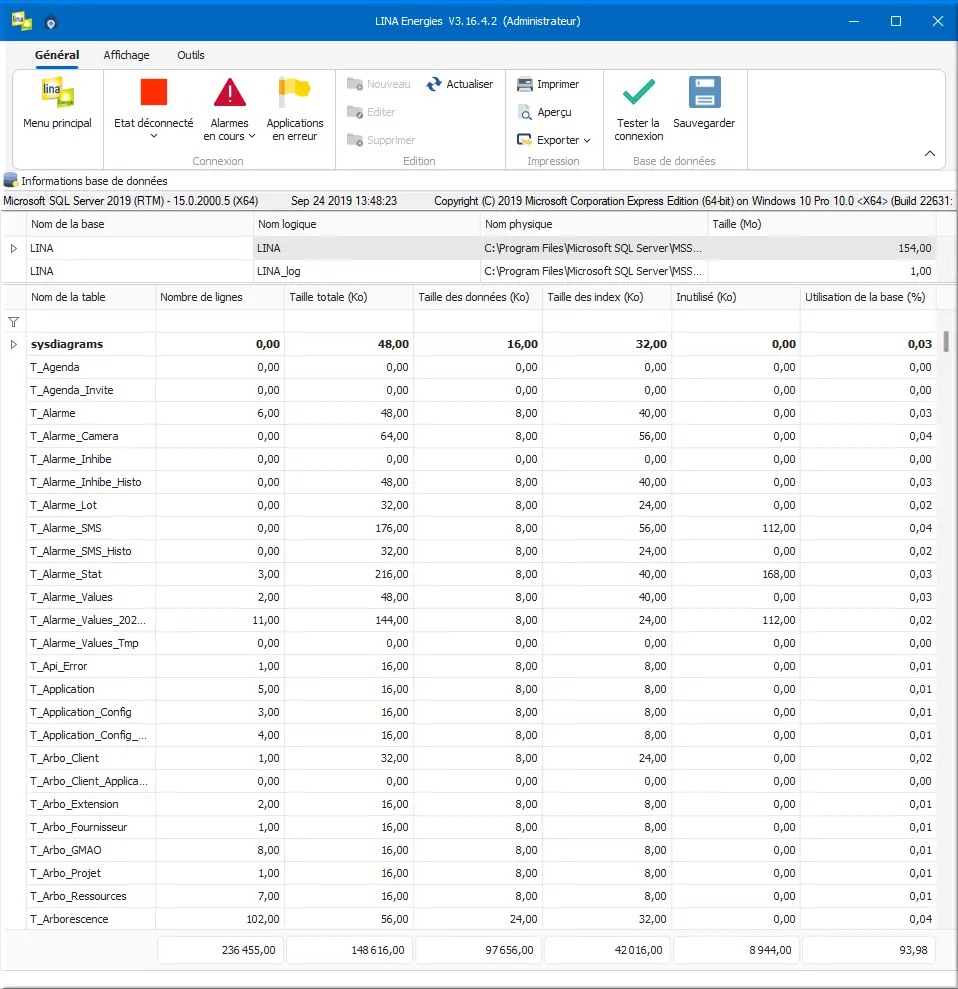This screenshot has height=989, width=958.
Task: Select the T_Alarme_Camera row
Action: [481, 436]
